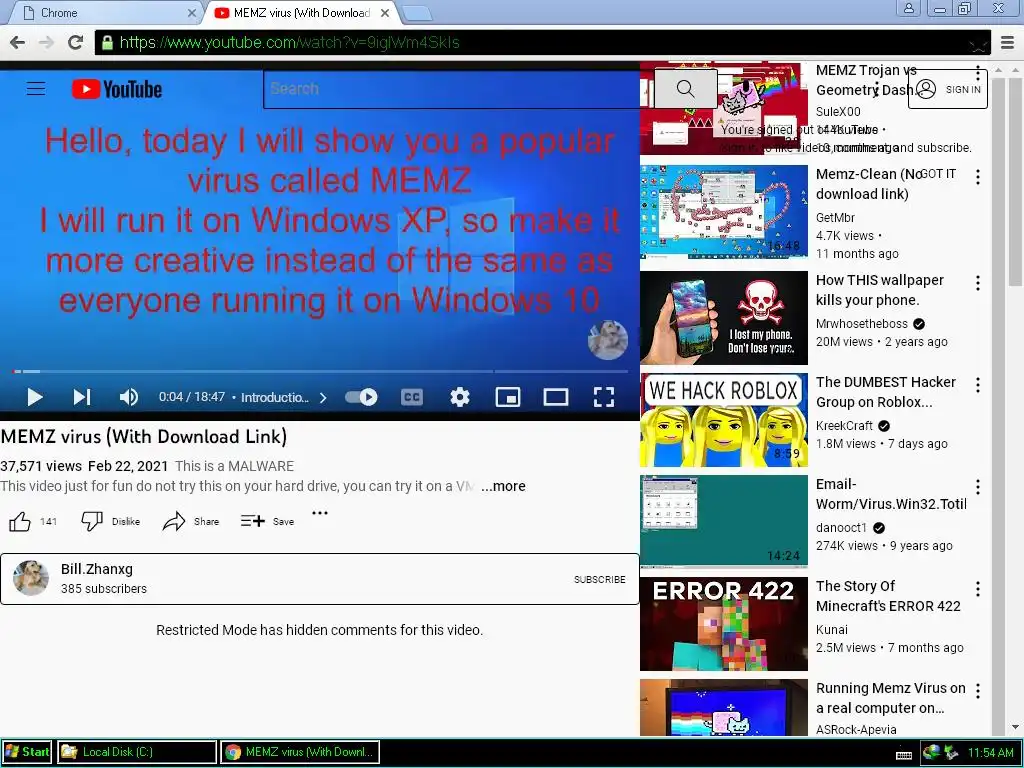Open WE HACK ROBLOX thumbnail

(x=724, y=420)
